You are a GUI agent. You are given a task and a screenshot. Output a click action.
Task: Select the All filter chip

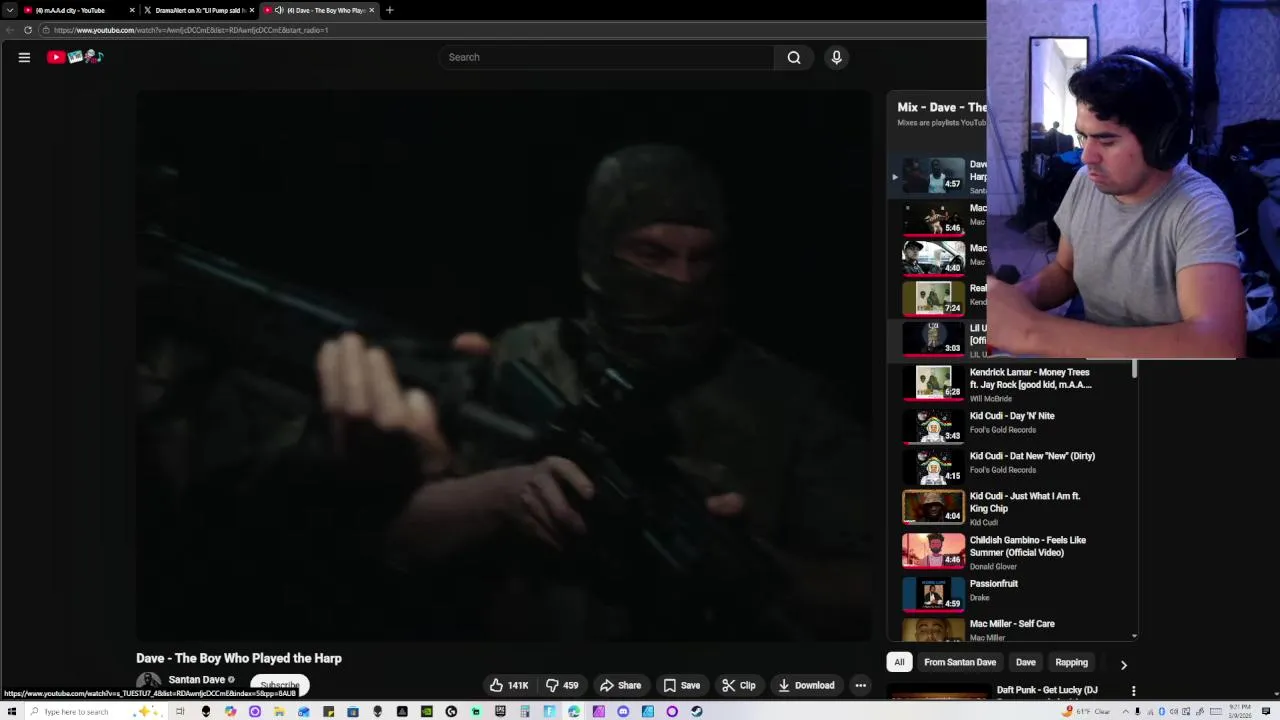pos(899,662)
